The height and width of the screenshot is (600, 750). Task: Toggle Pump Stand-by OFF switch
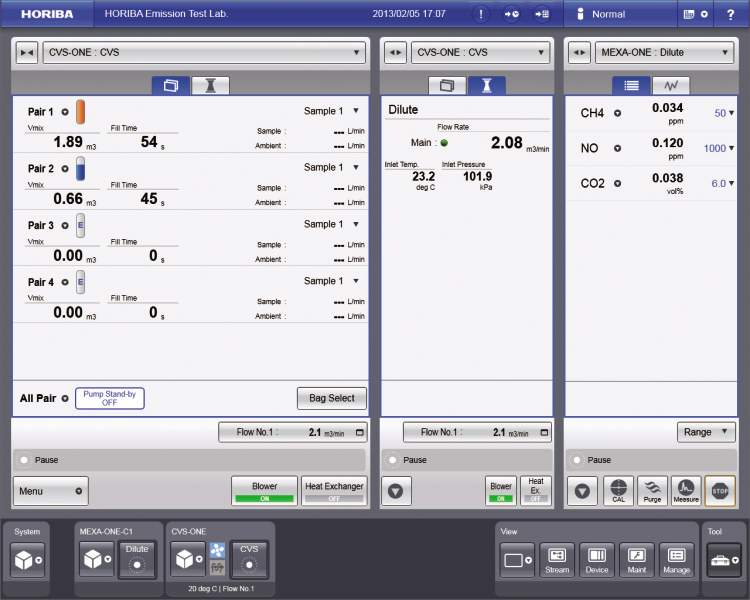109,398
